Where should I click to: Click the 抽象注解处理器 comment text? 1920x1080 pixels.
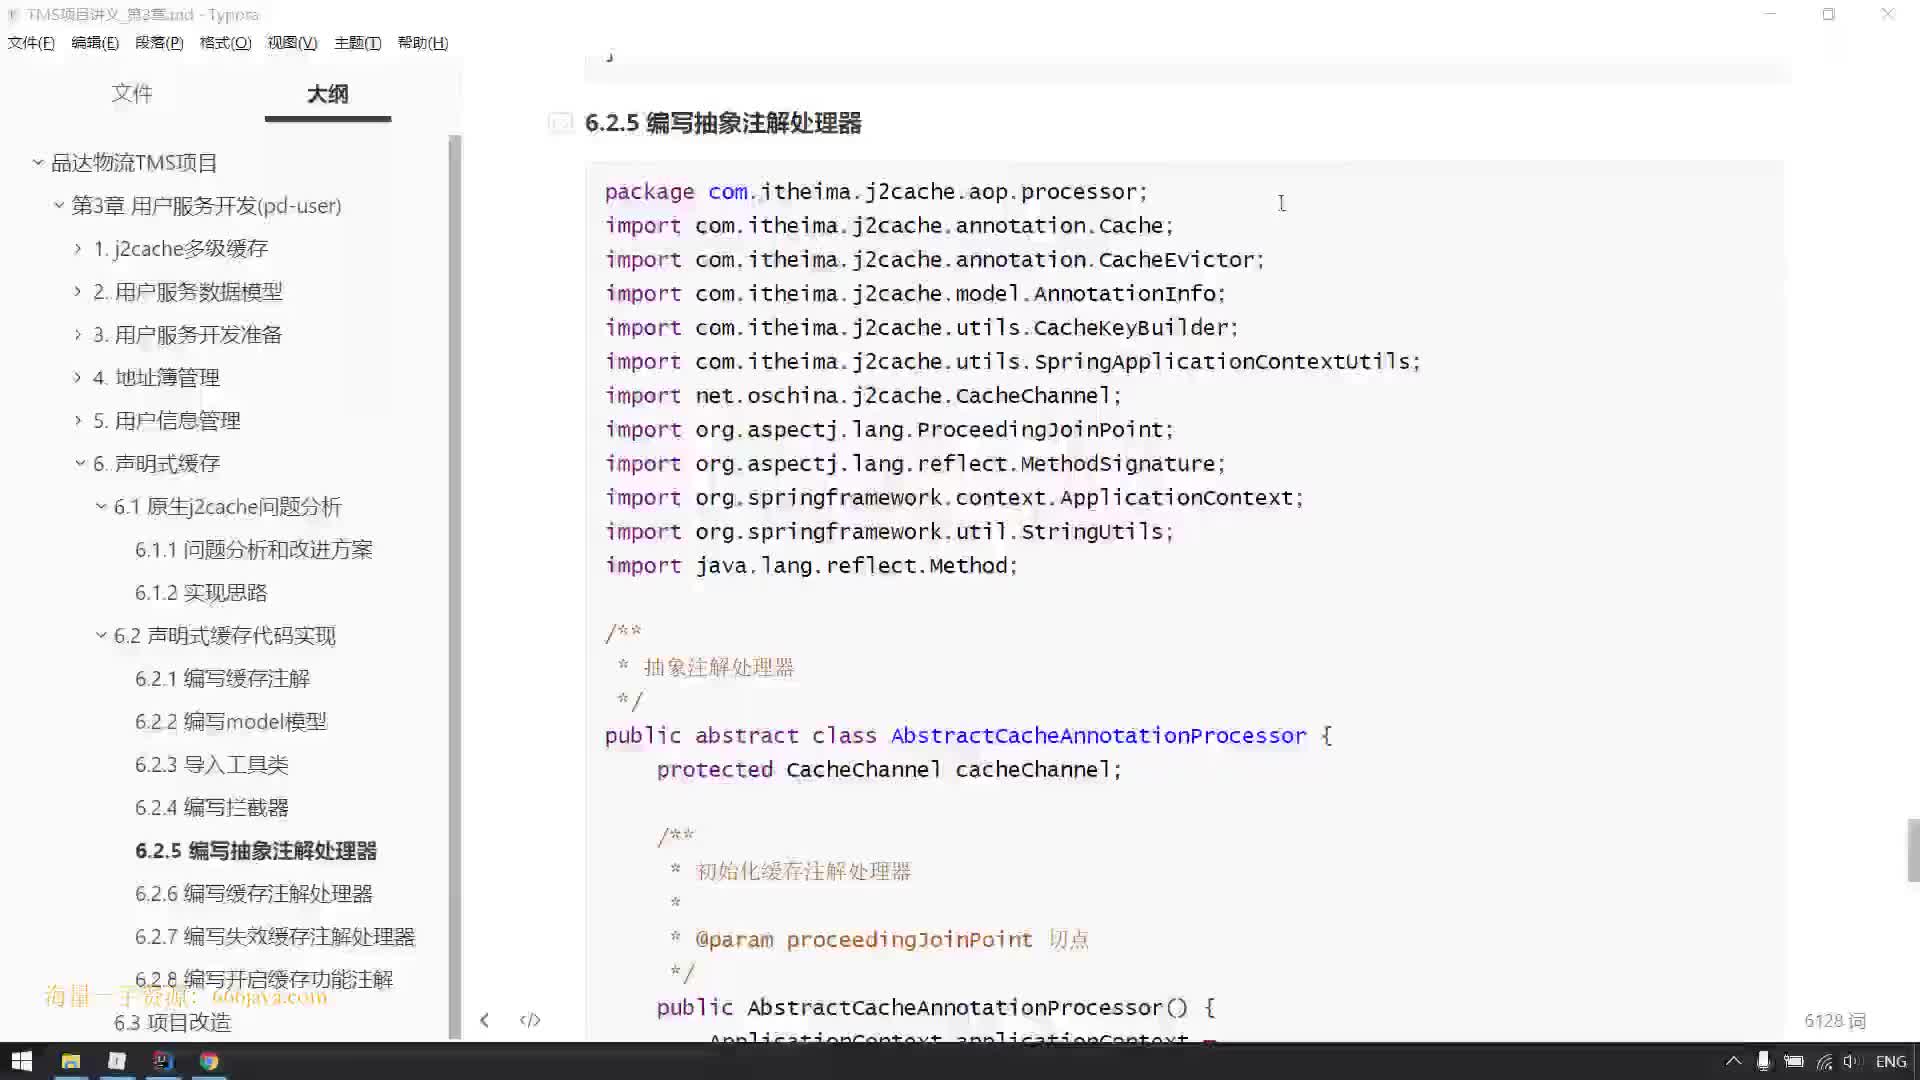tap(718, 667)
